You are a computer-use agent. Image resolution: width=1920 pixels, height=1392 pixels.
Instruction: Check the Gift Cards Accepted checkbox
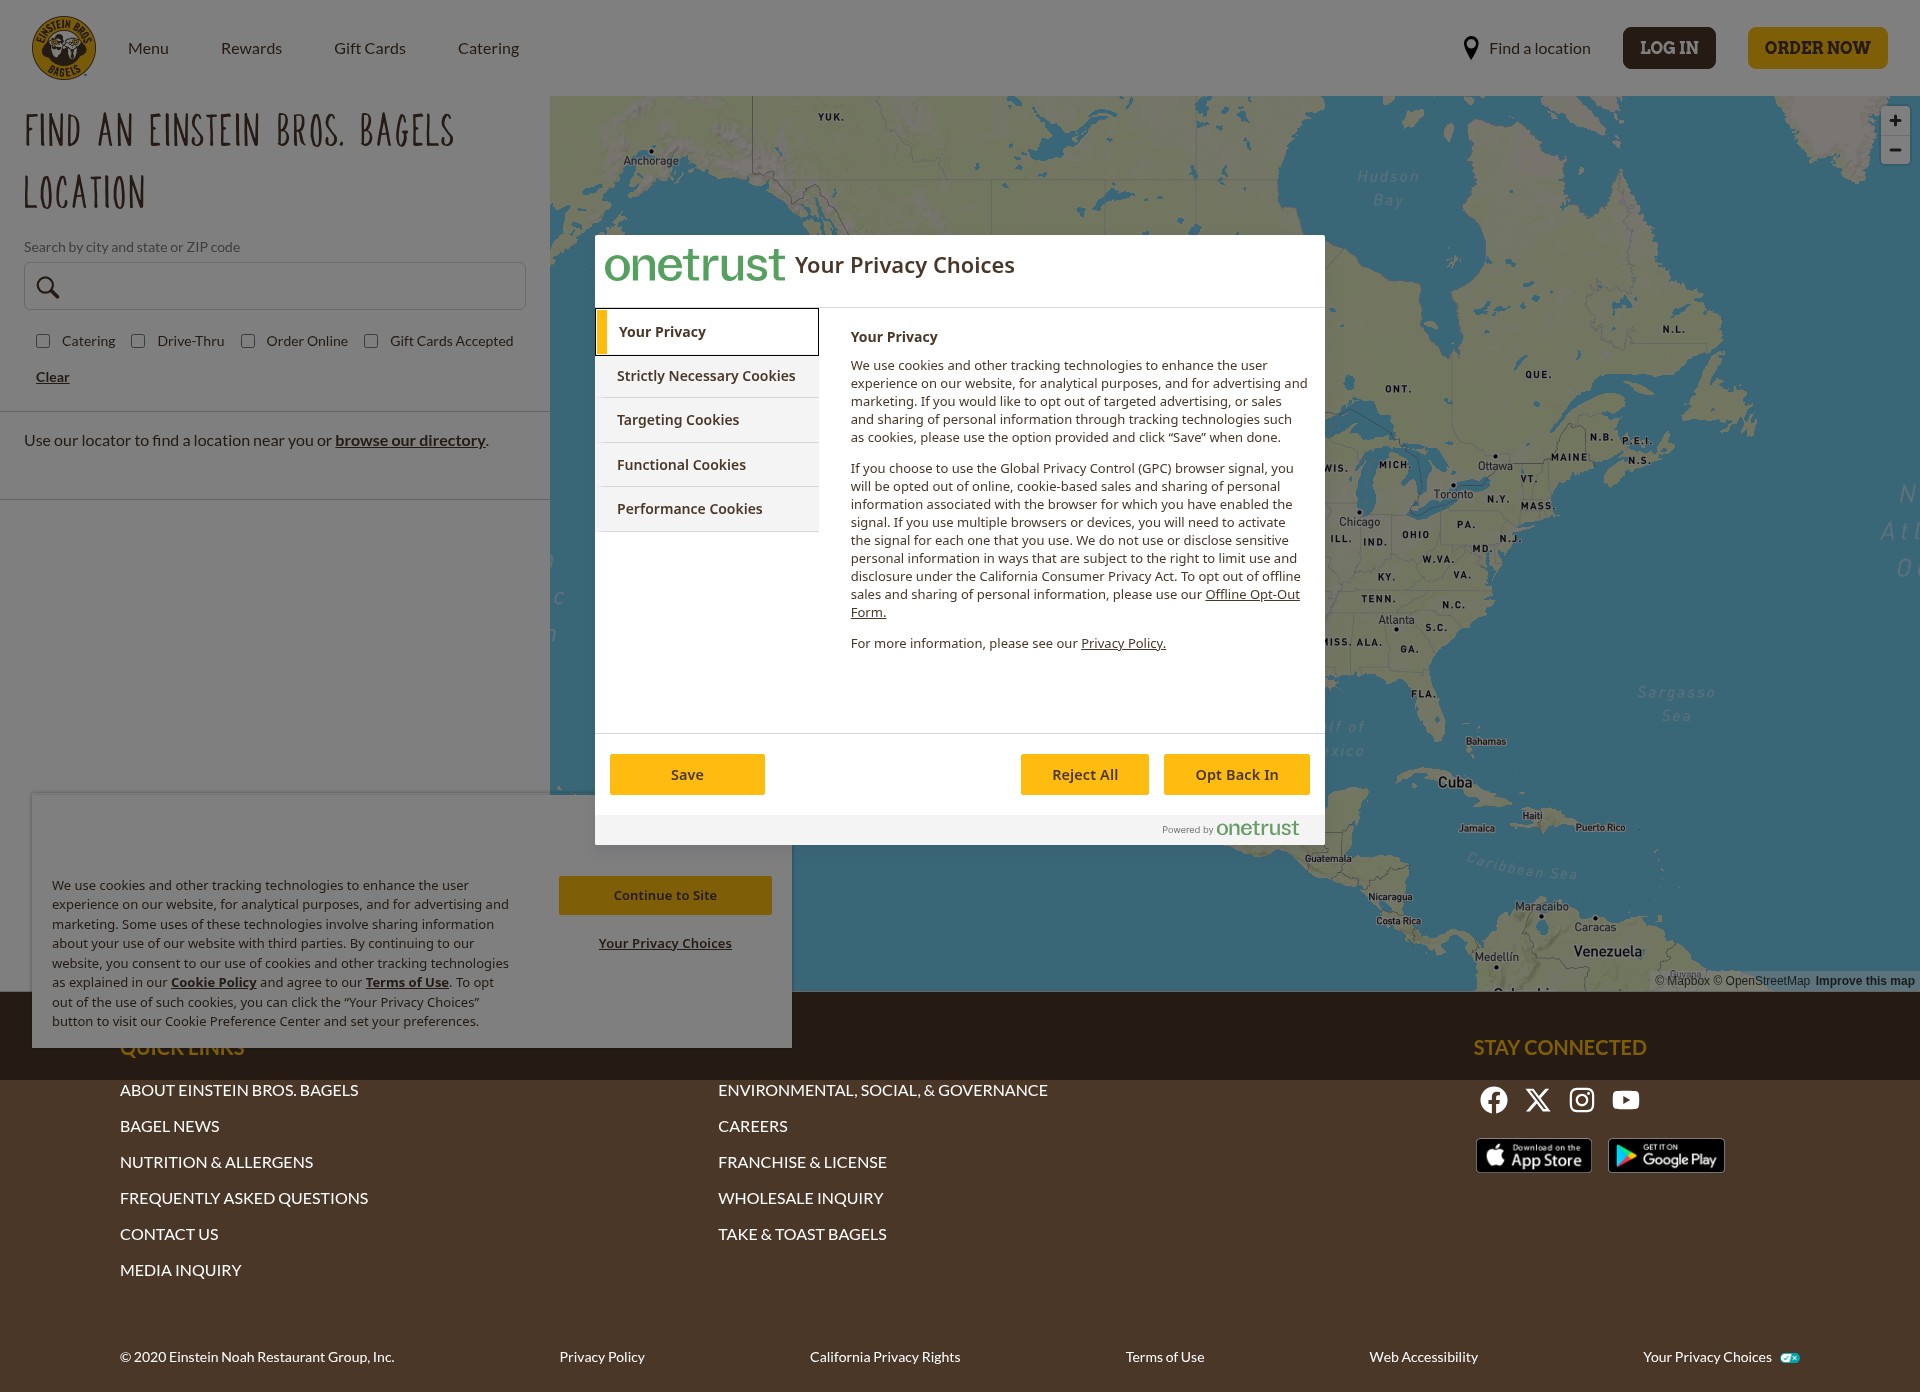click(x=371, y=341)
